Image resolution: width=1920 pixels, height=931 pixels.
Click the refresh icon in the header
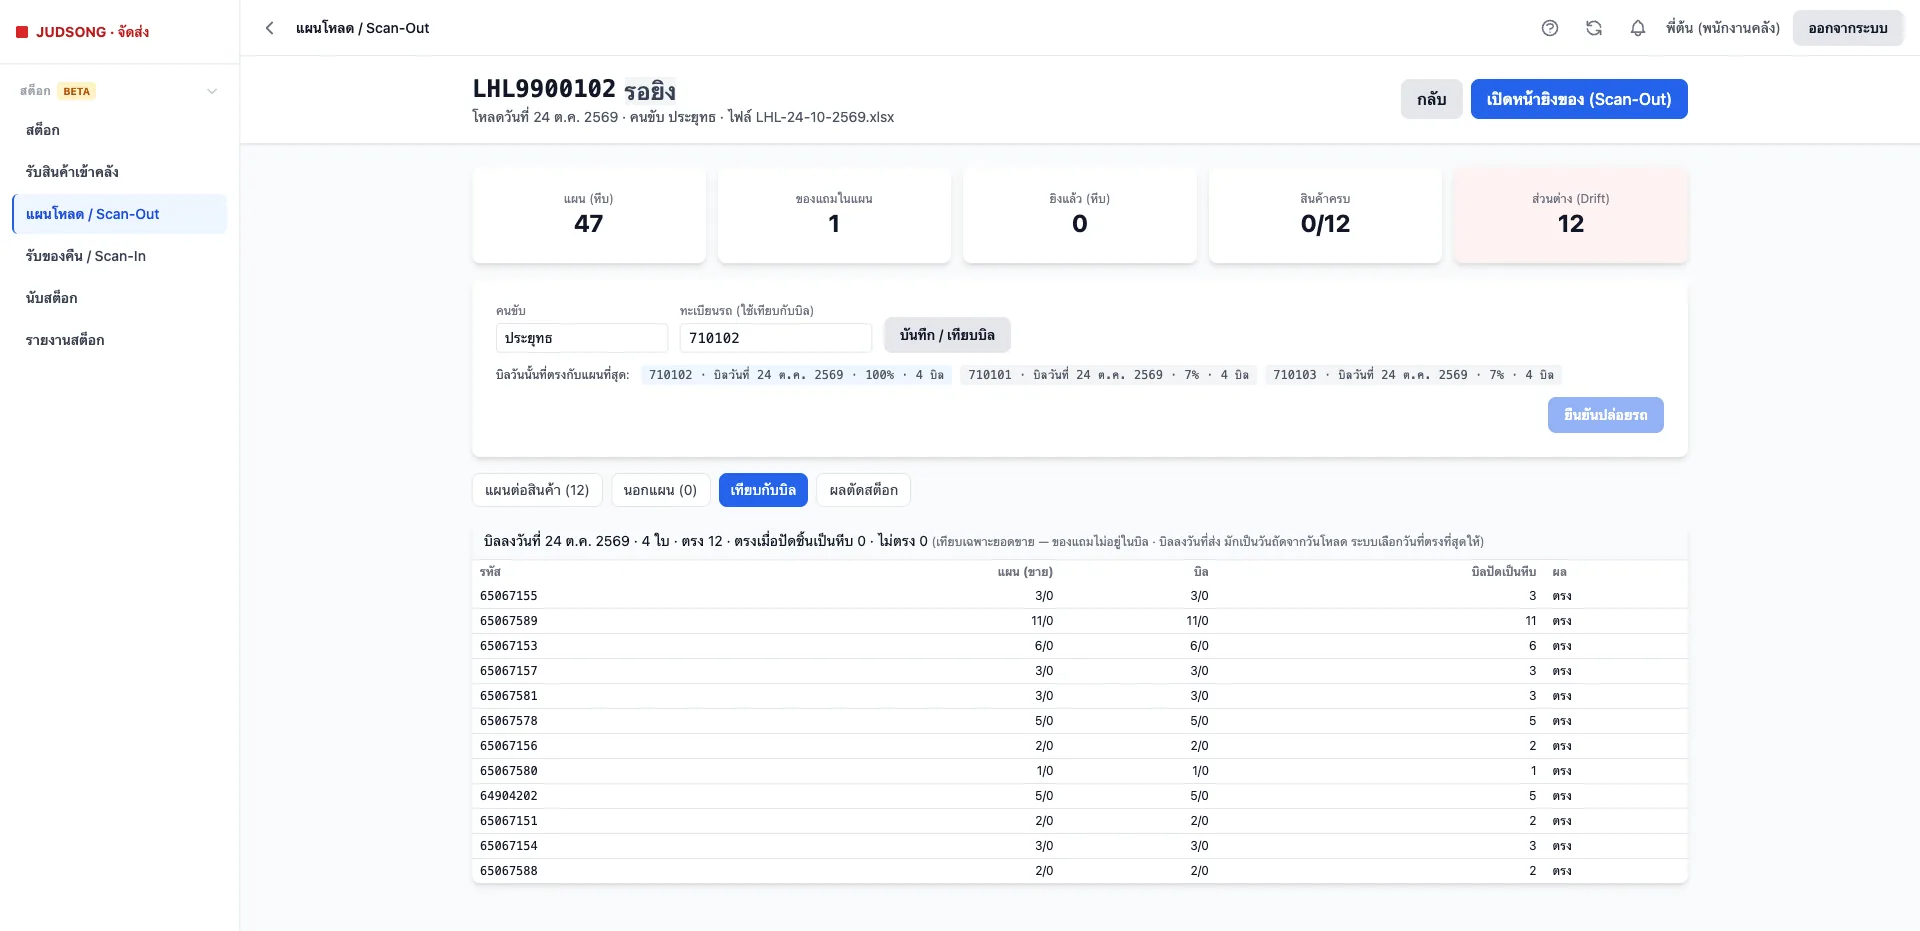[1594, 28]
